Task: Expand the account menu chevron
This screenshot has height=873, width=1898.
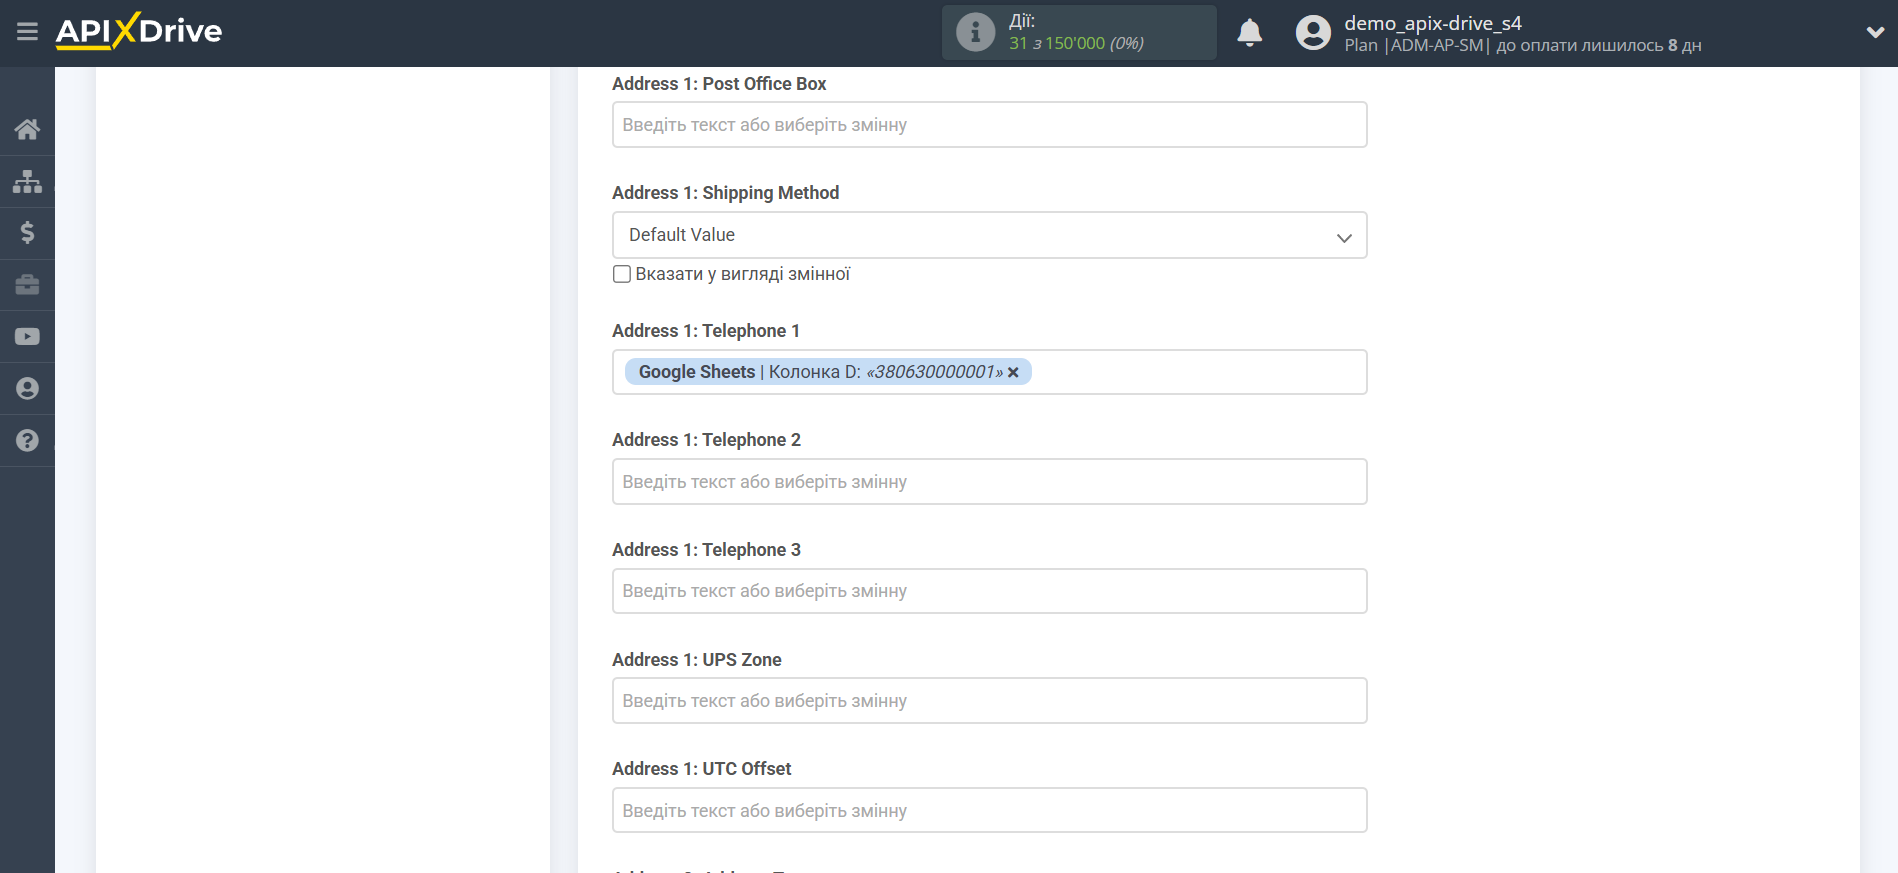Action: pyautogui.click(x=1875, y=32)
